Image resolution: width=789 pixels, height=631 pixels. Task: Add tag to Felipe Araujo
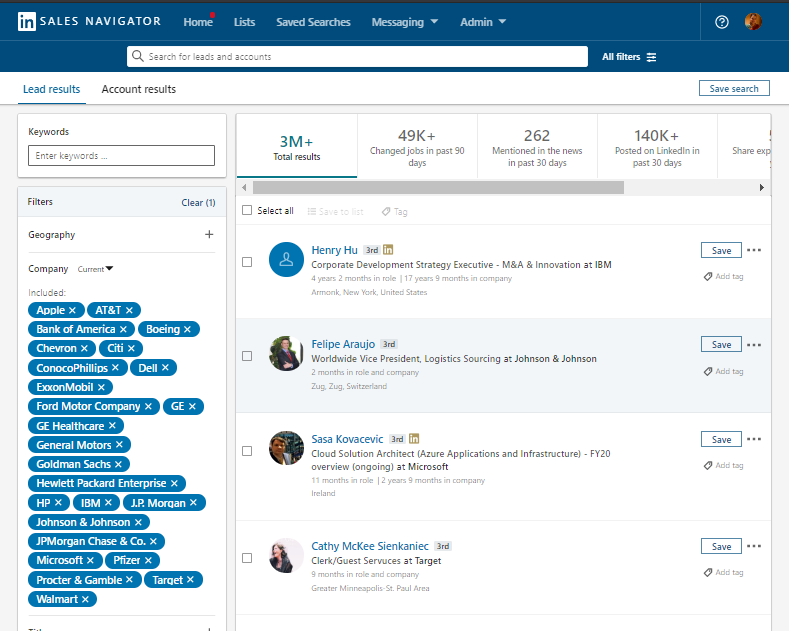tap(724, 371)
